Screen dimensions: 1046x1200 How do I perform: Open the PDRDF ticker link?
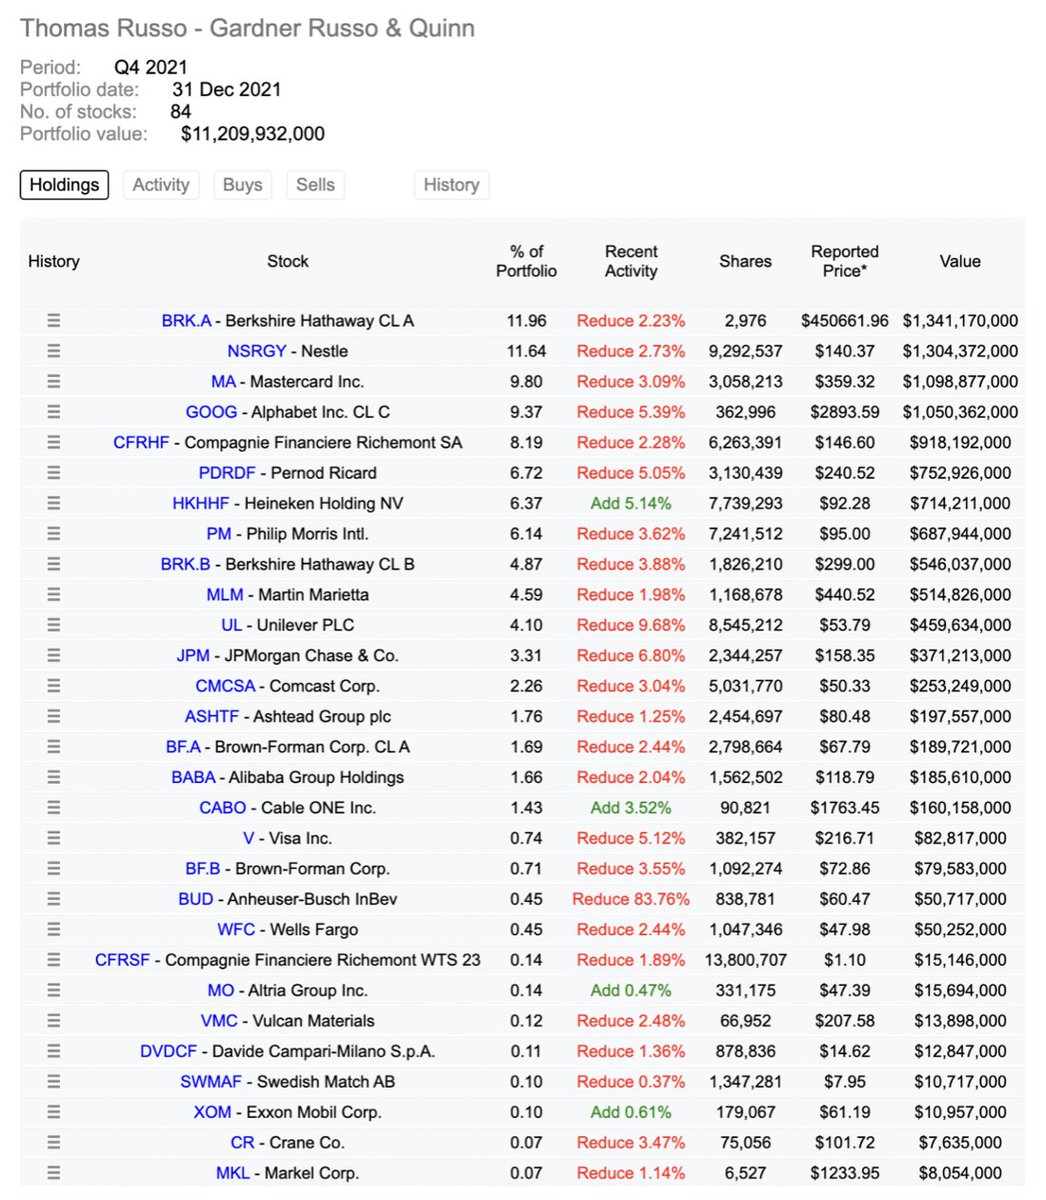pyautogui.click(x=227, y=473)
